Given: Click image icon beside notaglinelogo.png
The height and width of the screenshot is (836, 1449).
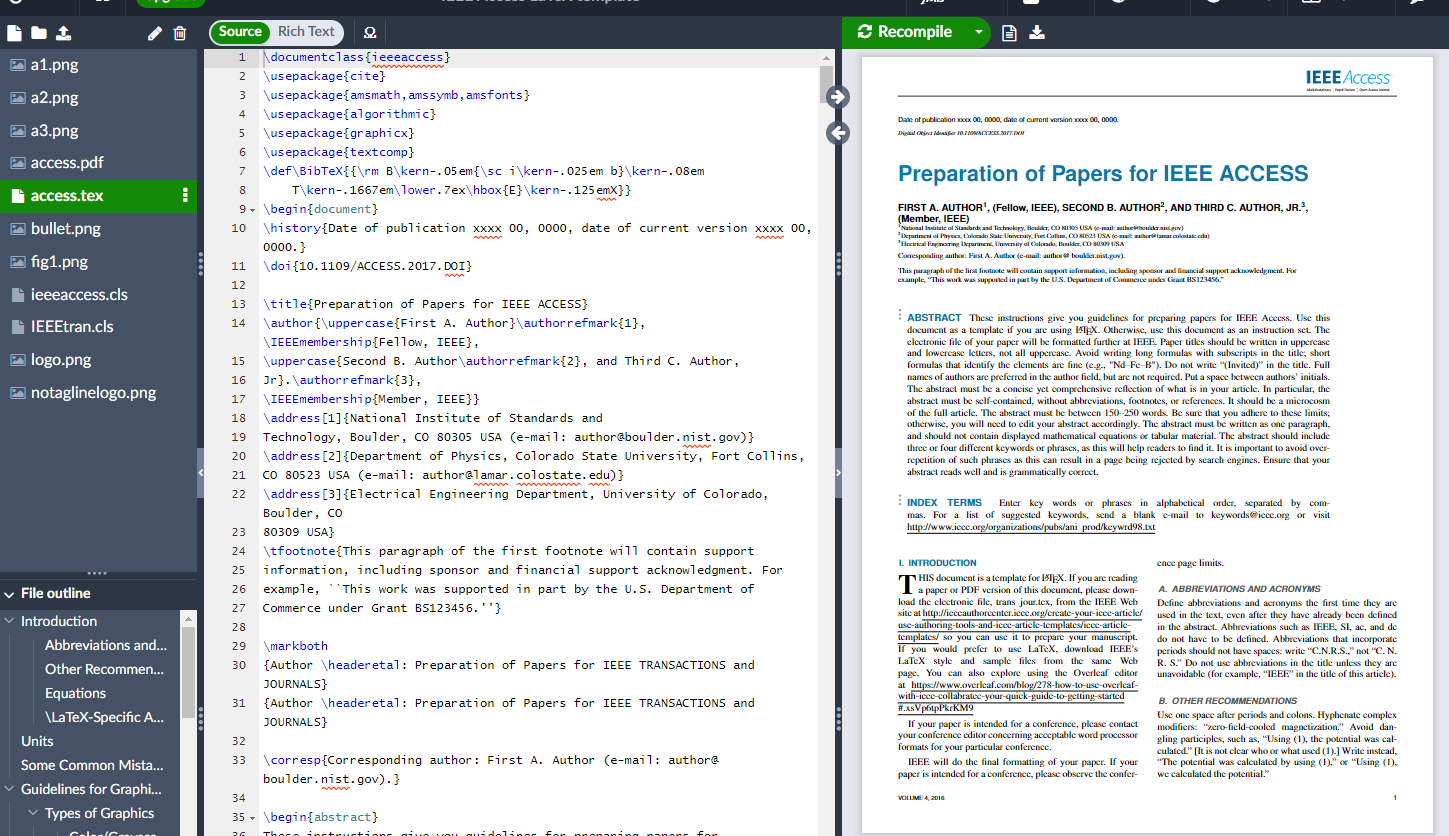Looking at the screenshot, I should (x=17, y=393).
